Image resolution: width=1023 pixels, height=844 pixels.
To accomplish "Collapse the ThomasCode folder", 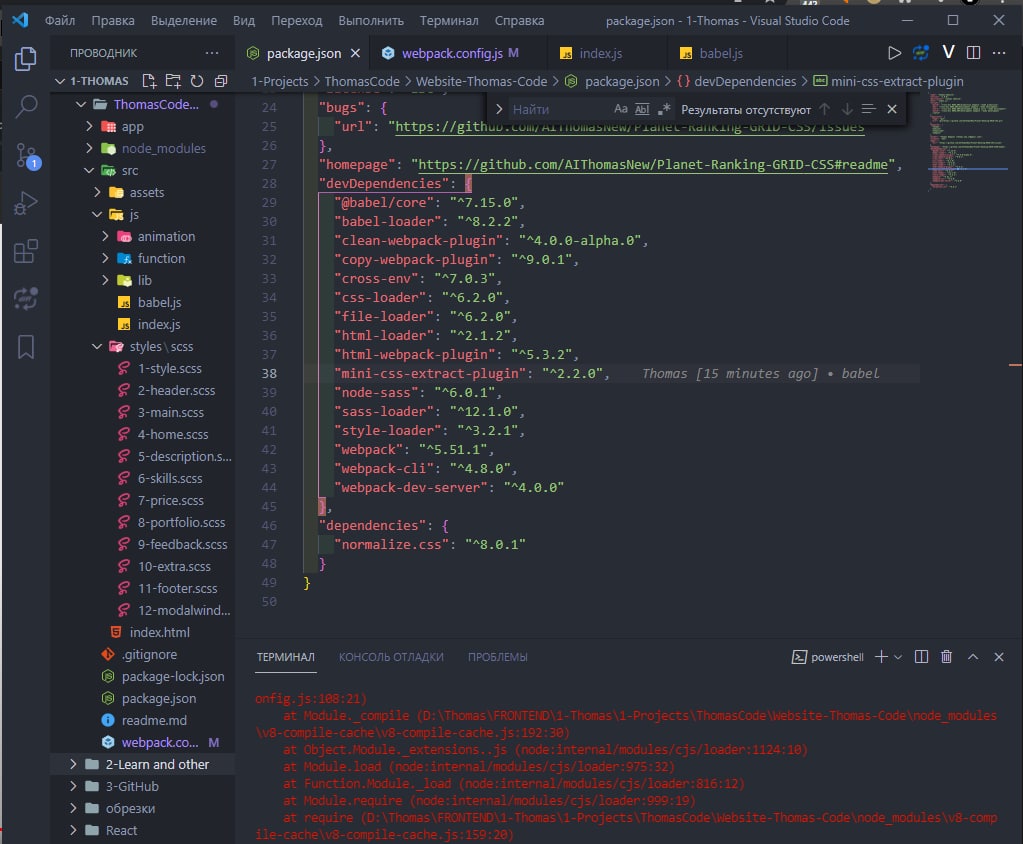I will click(81, 104).
